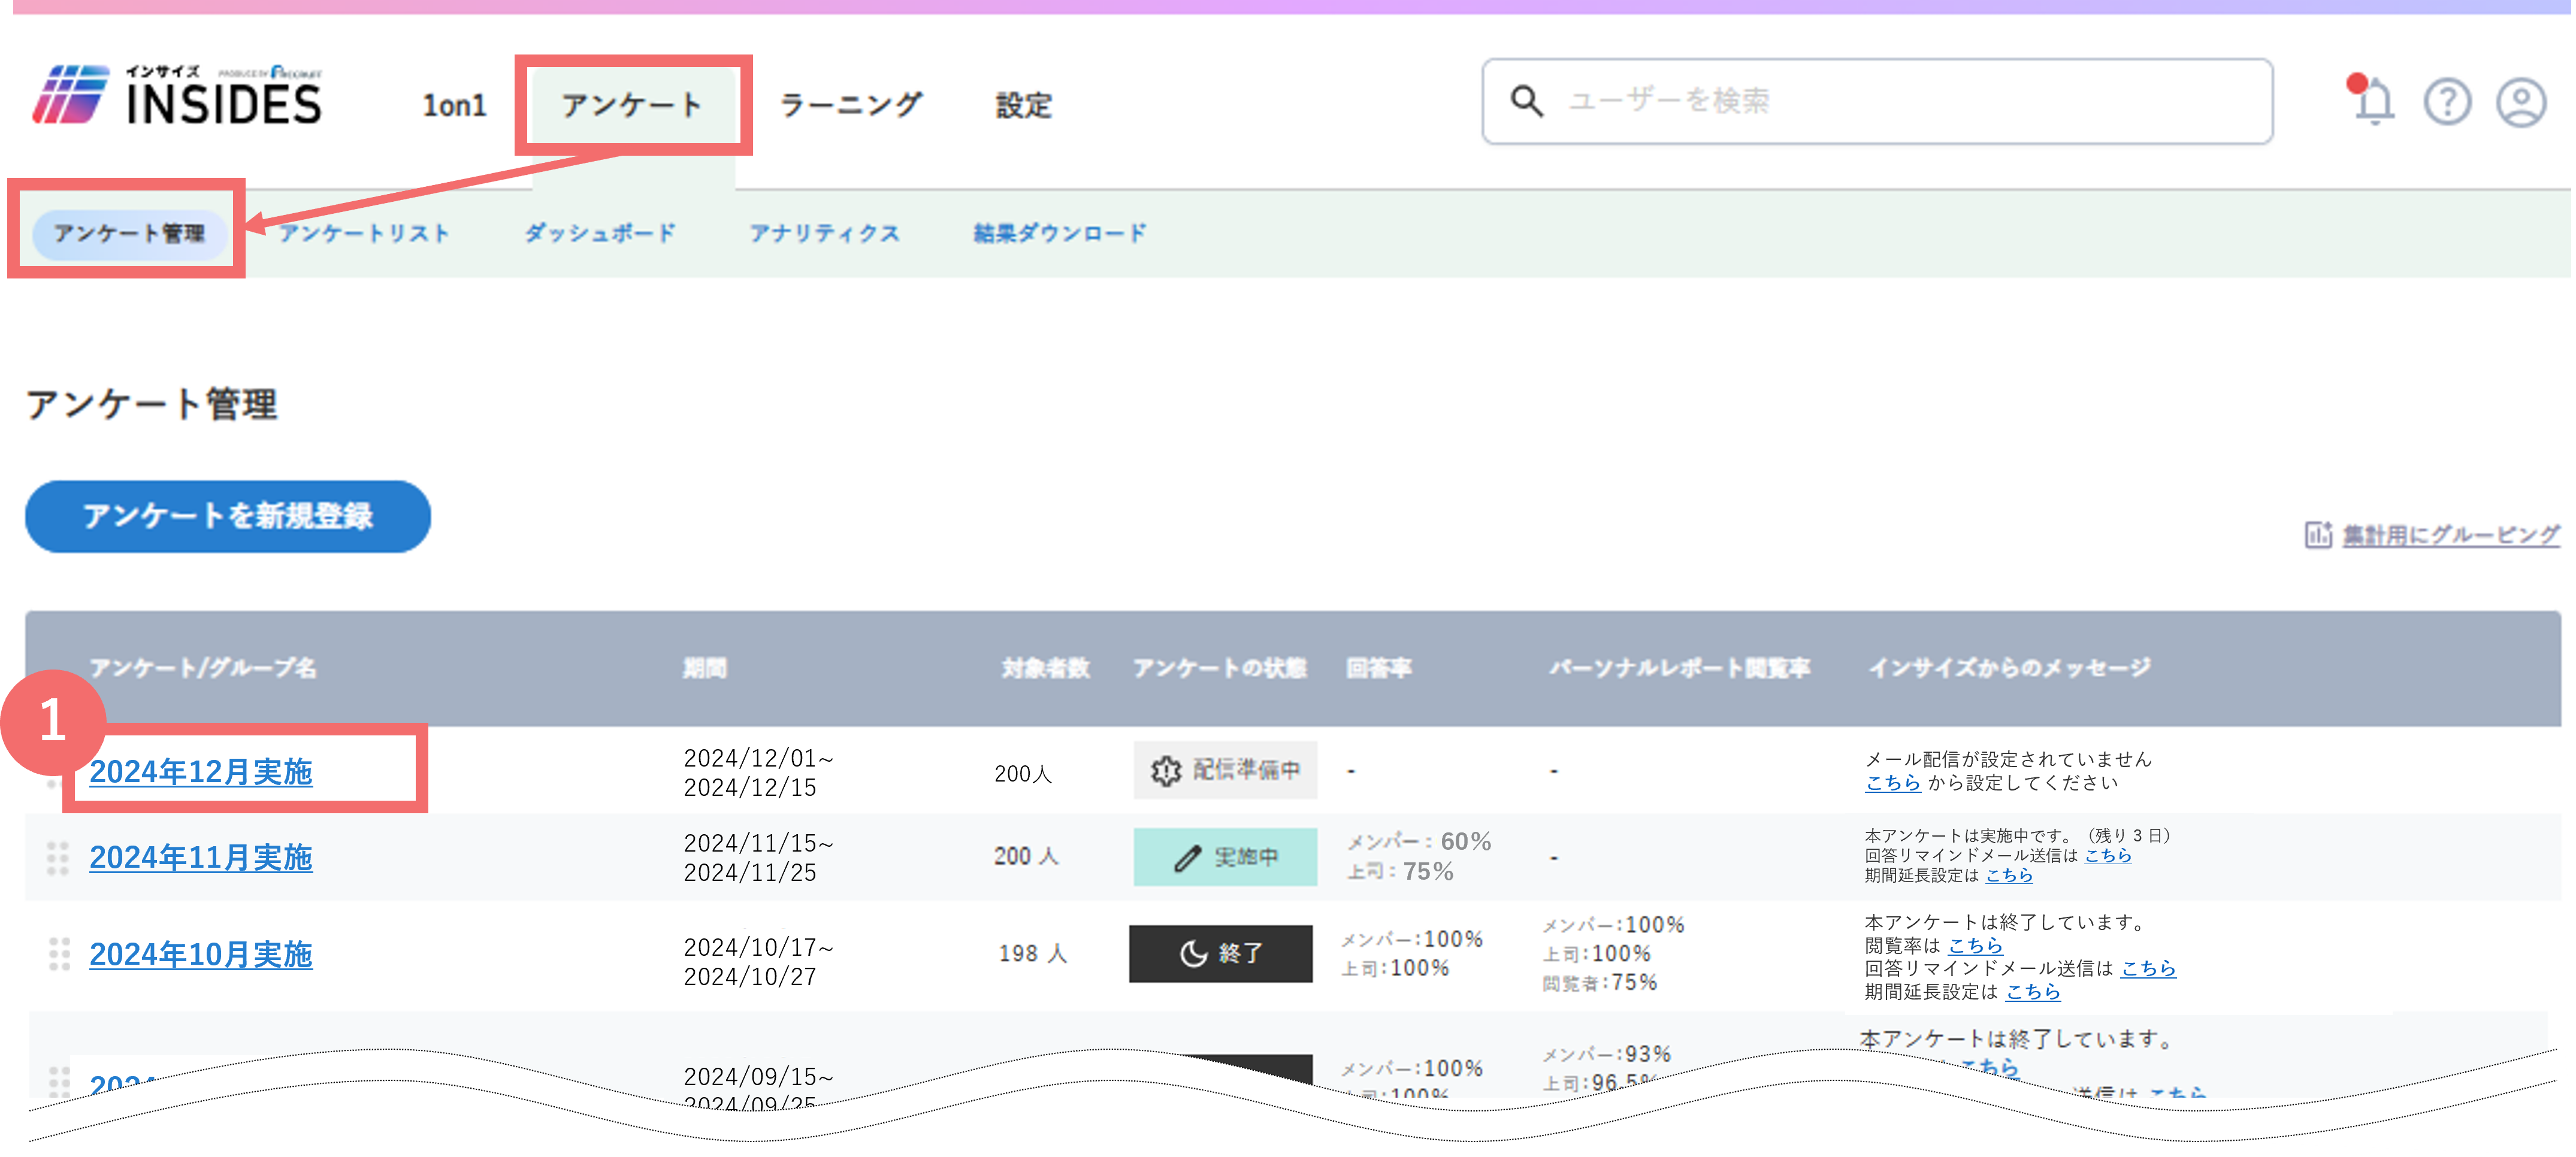Click the 実施中 status badge
This screenshot has width=2576, height=1157.
pos(1224,857)
